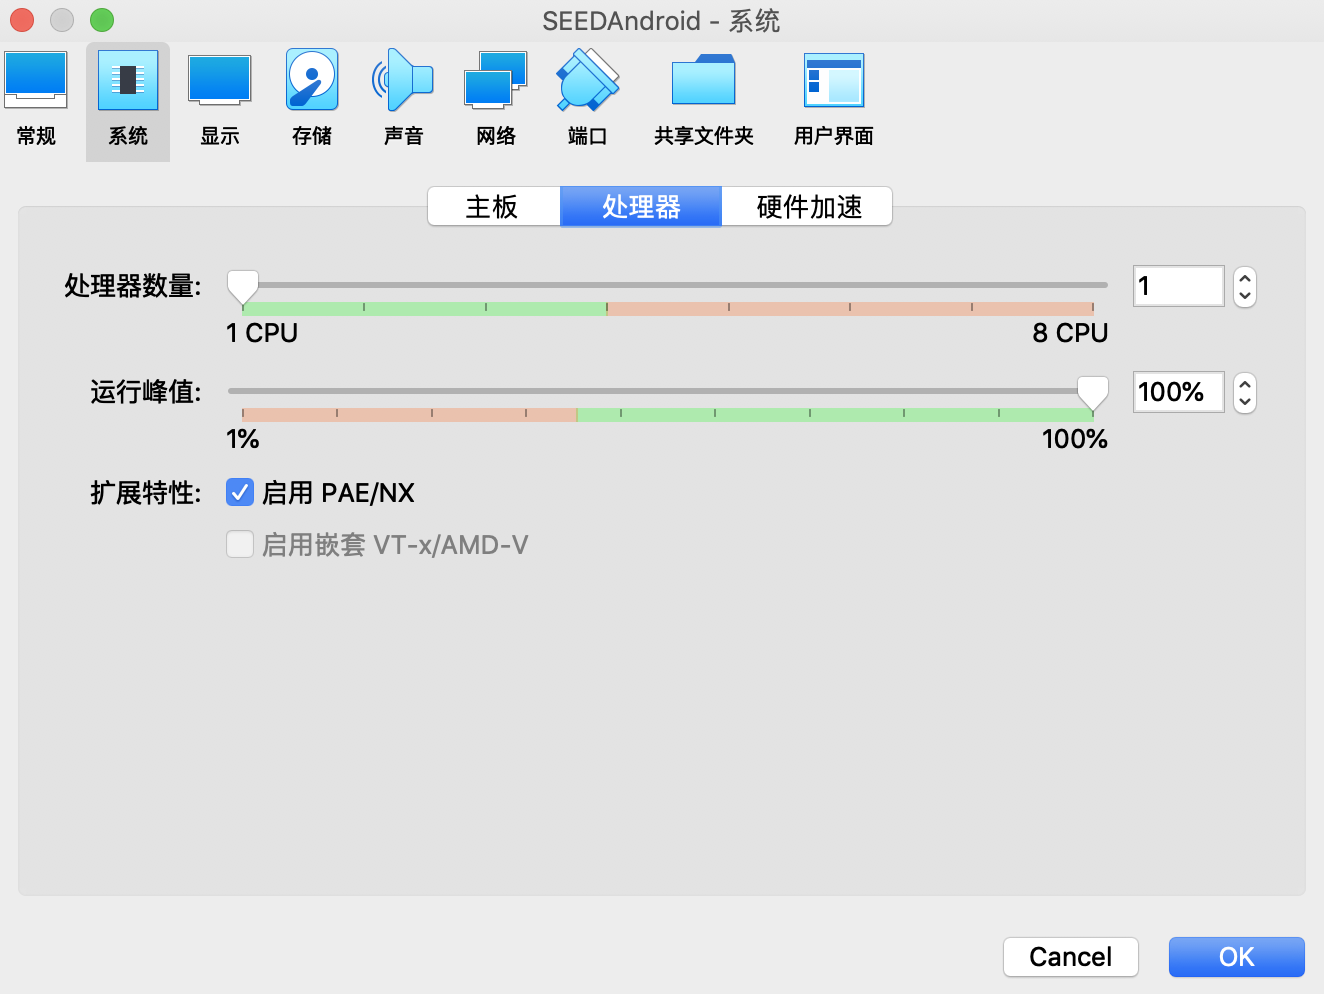Click the 运行峰值 slider handle
Viewport: 1324px width, 994px height.
[1093, 393]
